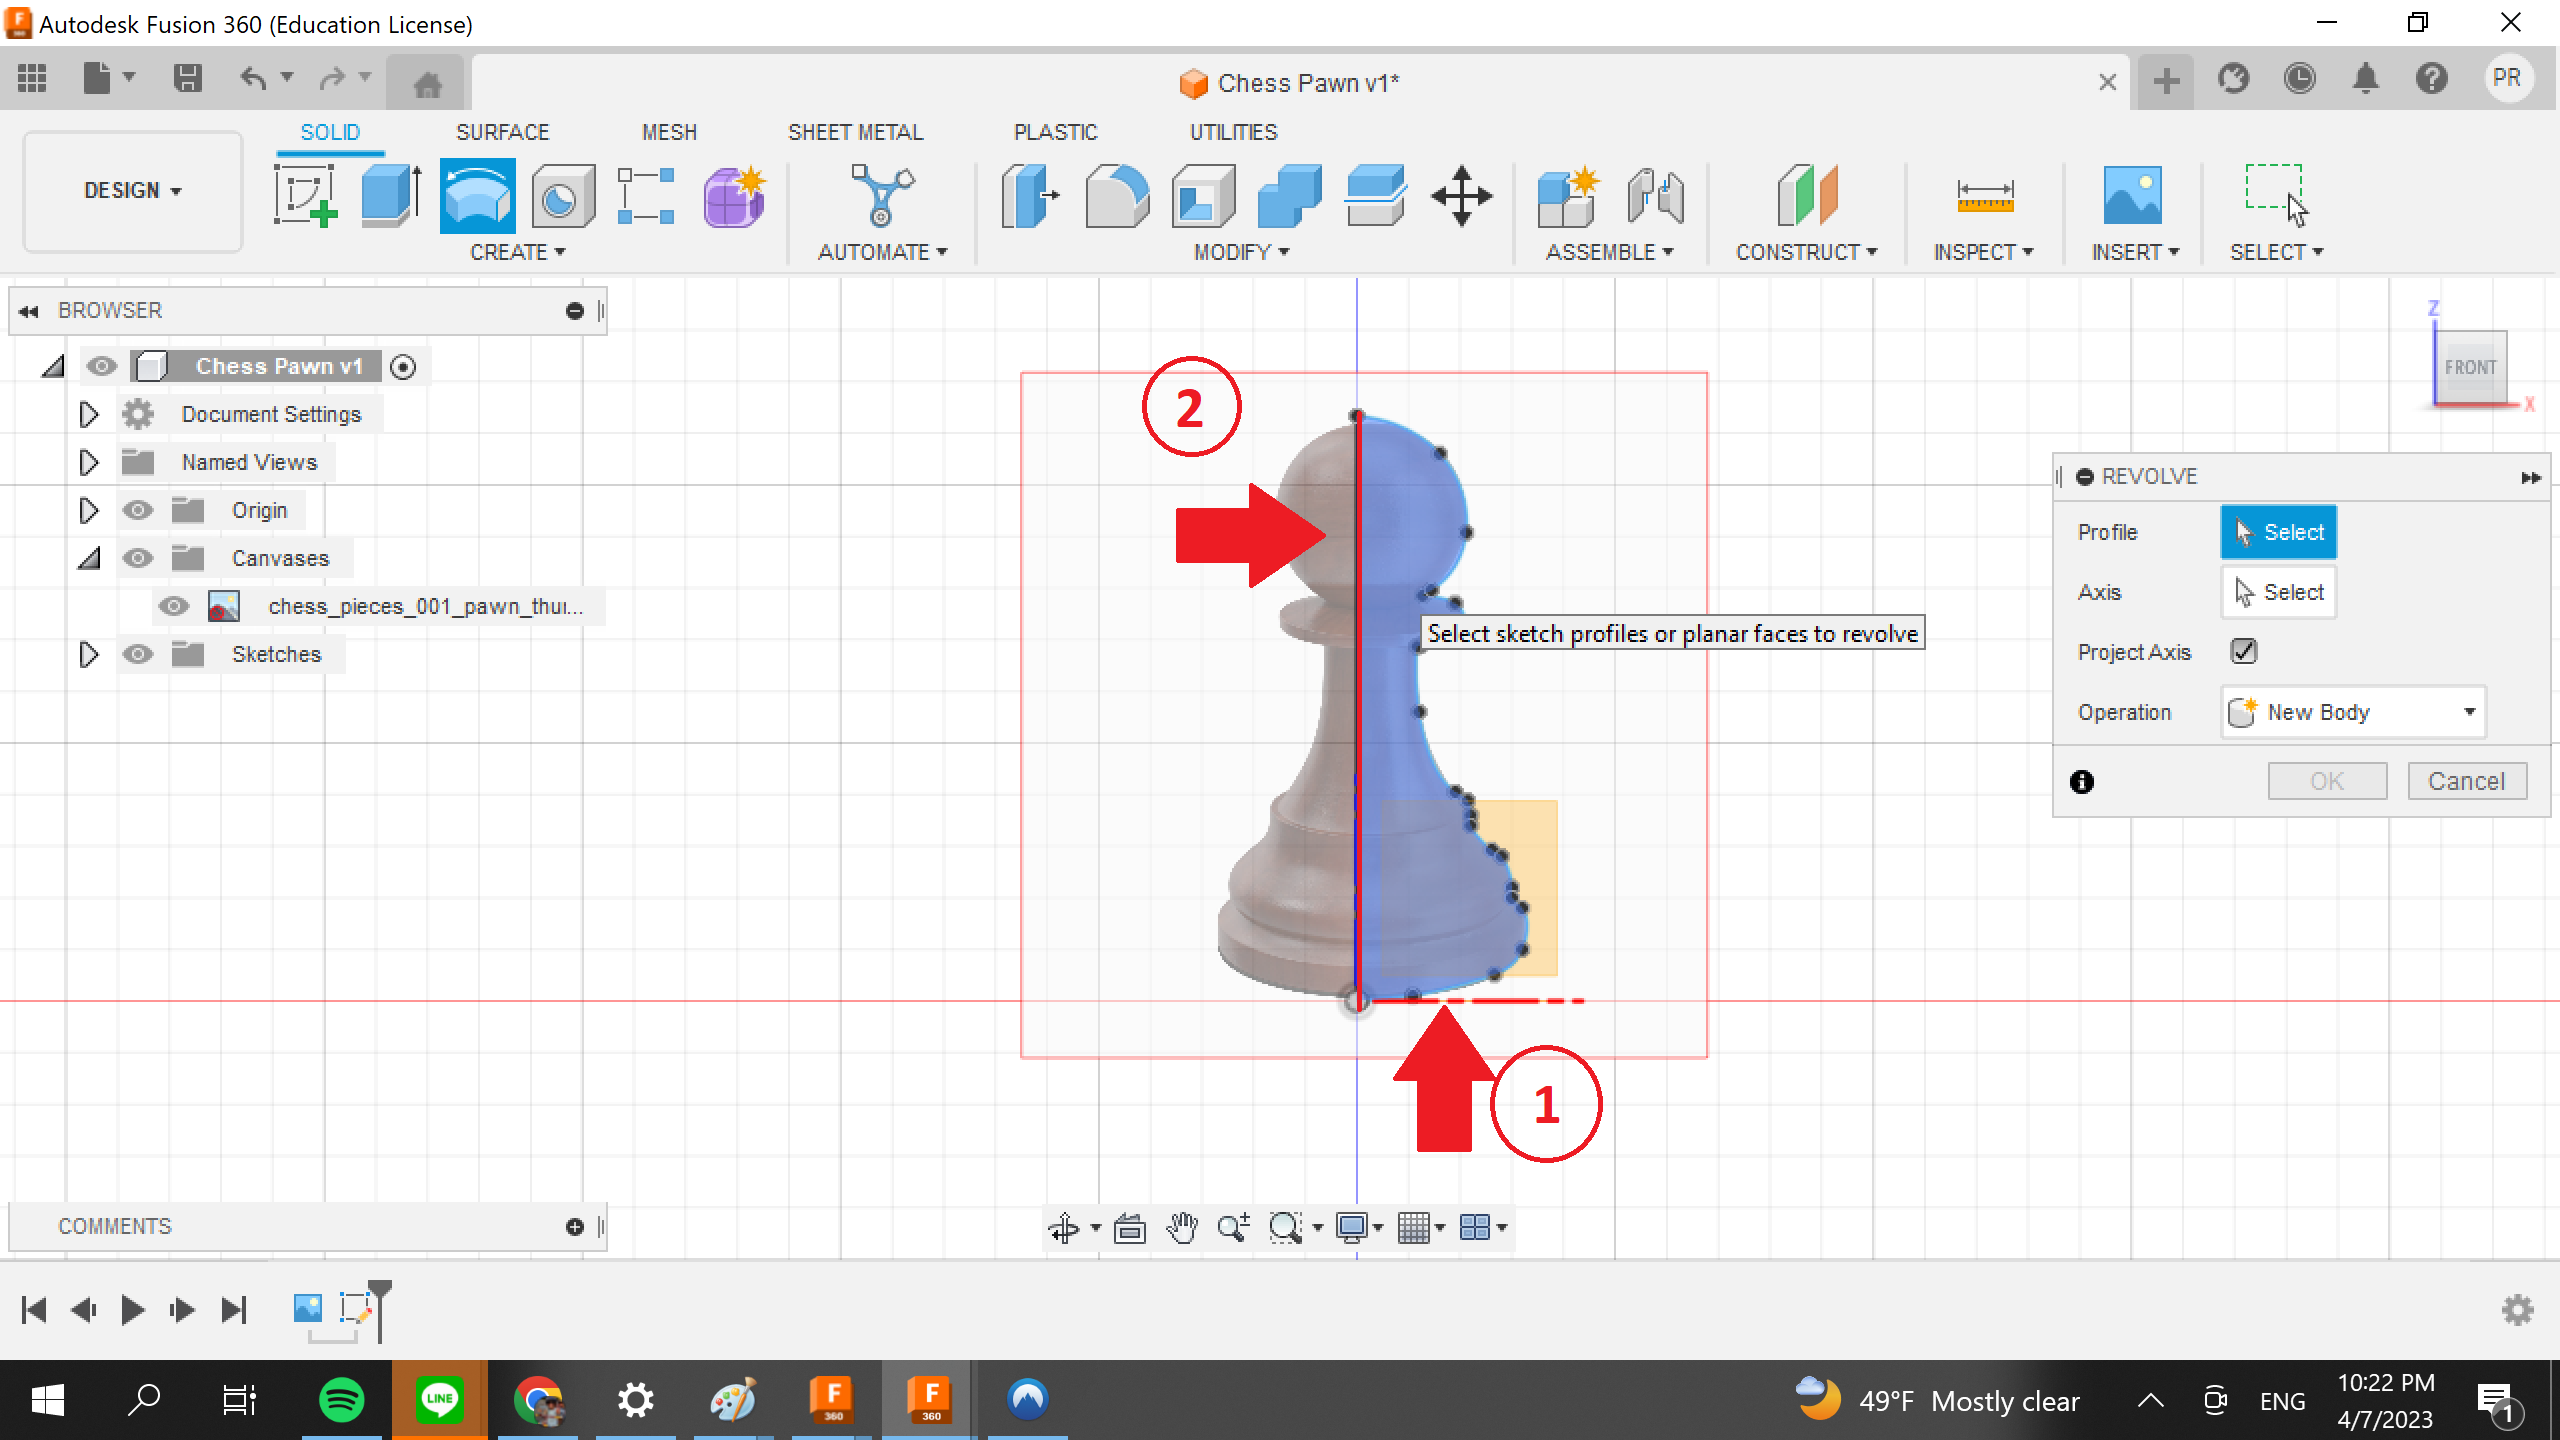Toggle visibility of Origin folder

click(x=137, y=510)
